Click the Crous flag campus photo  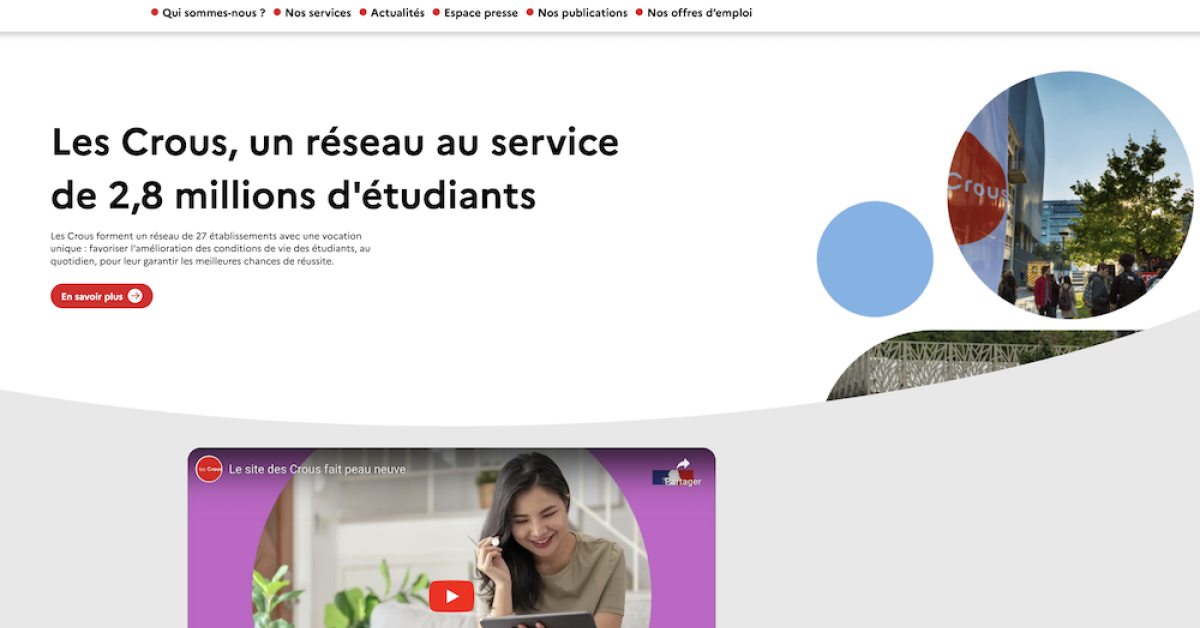(1070, 194)
